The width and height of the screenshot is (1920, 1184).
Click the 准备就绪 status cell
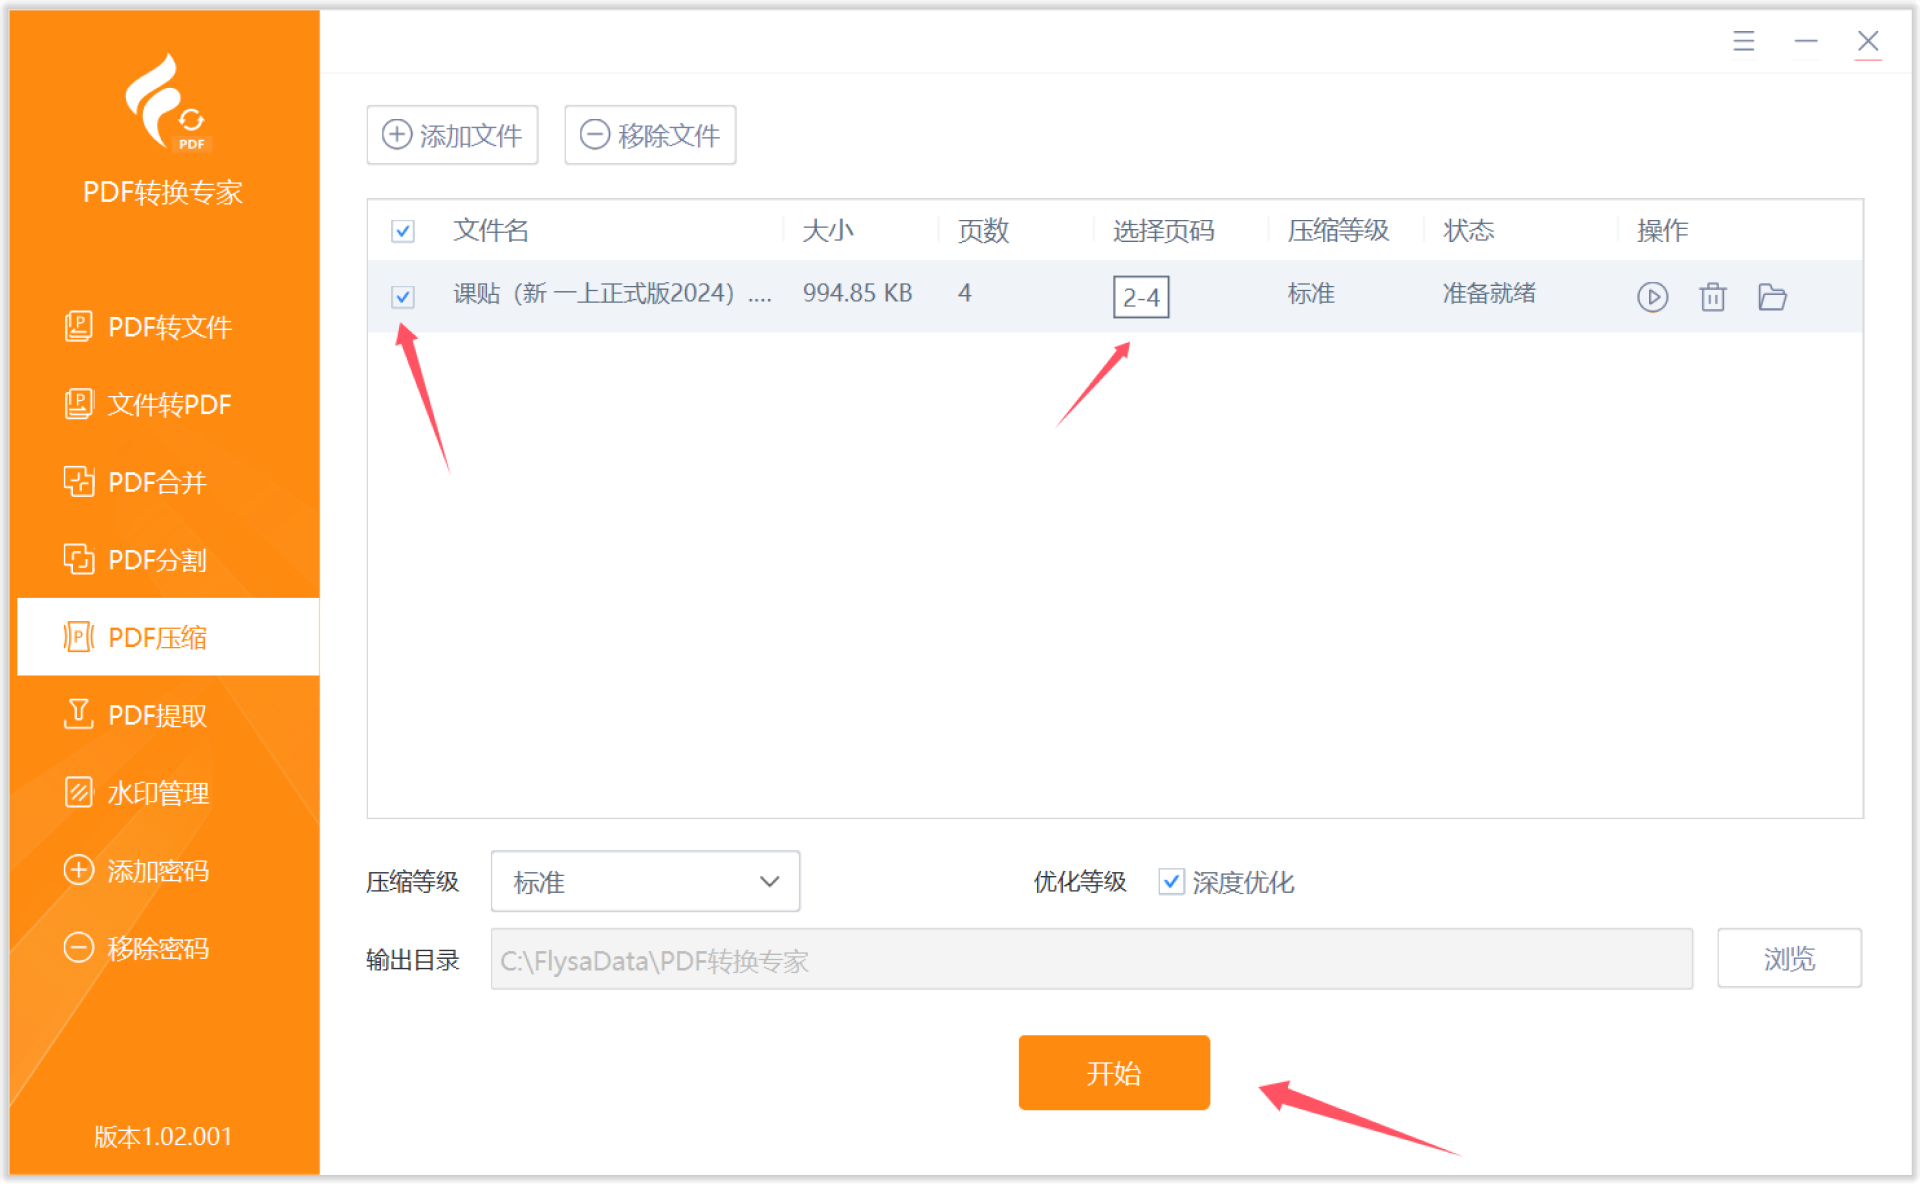(1489, 293)
